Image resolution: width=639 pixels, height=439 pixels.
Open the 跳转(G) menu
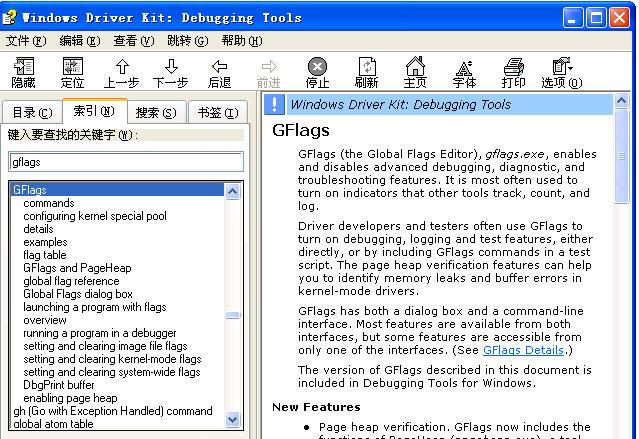pyautogui.click(x=187, y=41)
